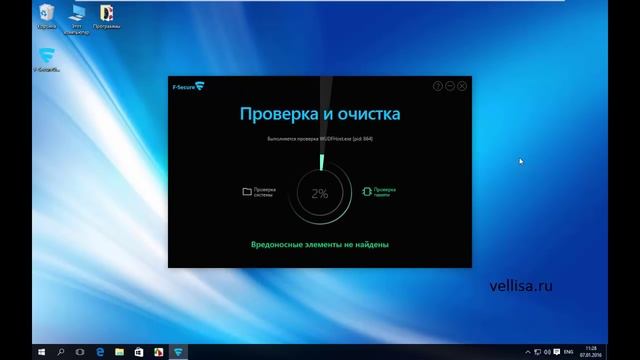
Task: Click the system scan folder icon
Action: pos(247,191)
